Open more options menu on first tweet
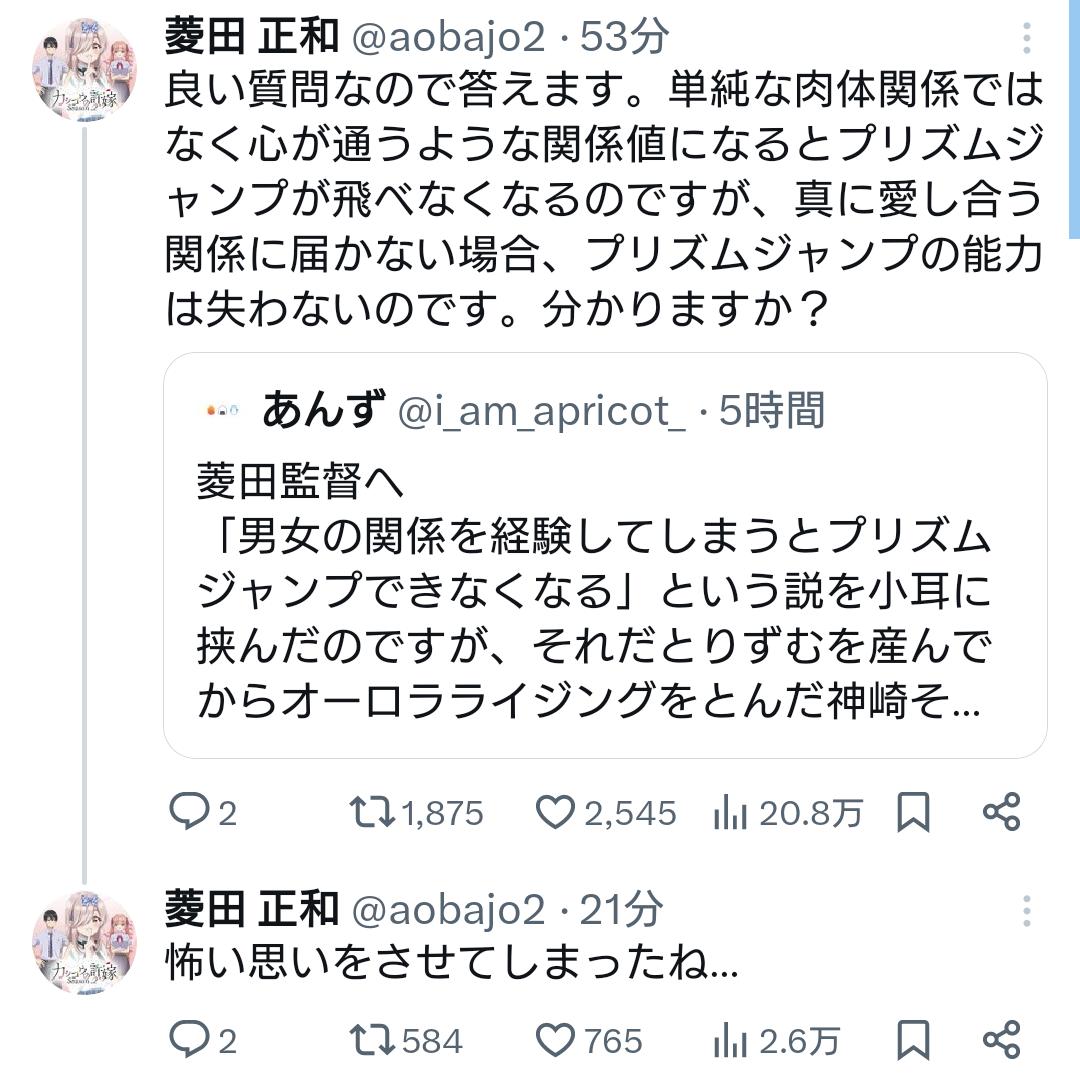 1027,39
